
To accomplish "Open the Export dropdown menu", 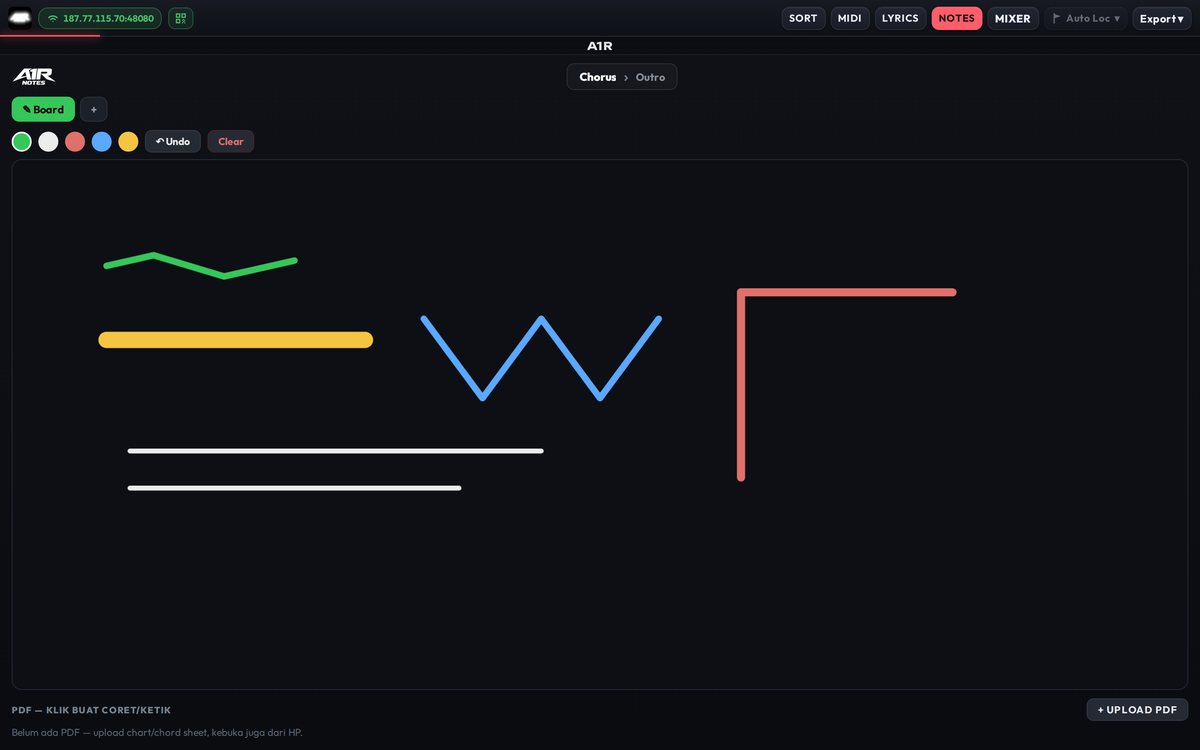I will (1162, 18).
